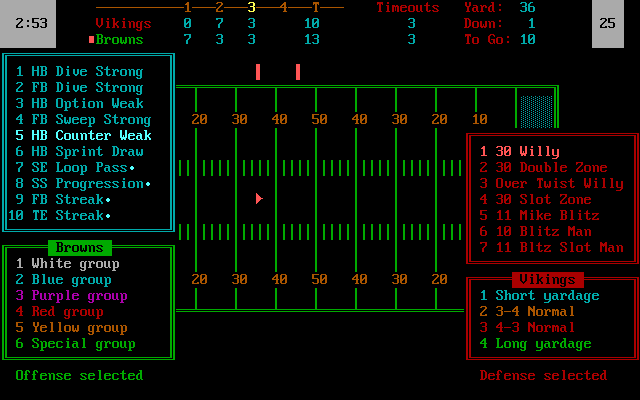Choose the 11 Mike Blitz defense

pyautogui.click(x=540, y=215)
